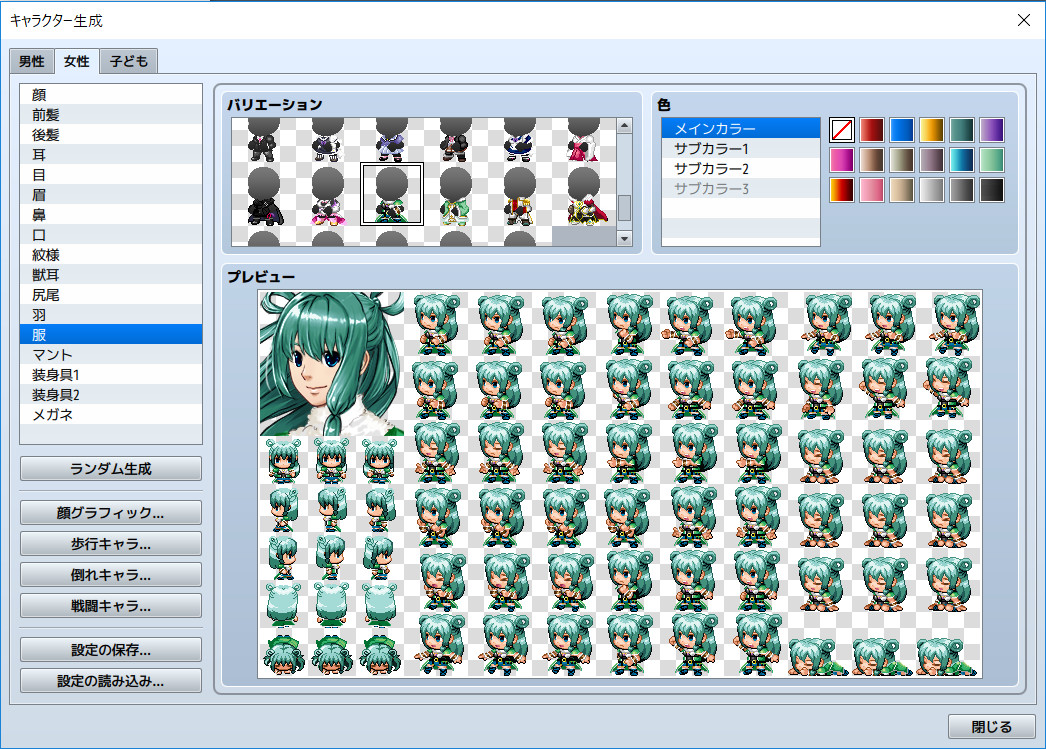Viewport: 1046px width, 749px height.
Task: Select メガネ in the parts list
Action: (x=110, y=414)
